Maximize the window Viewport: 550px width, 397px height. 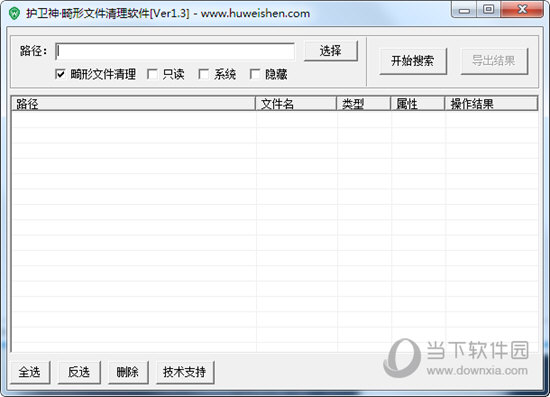(x=488, y=9)
